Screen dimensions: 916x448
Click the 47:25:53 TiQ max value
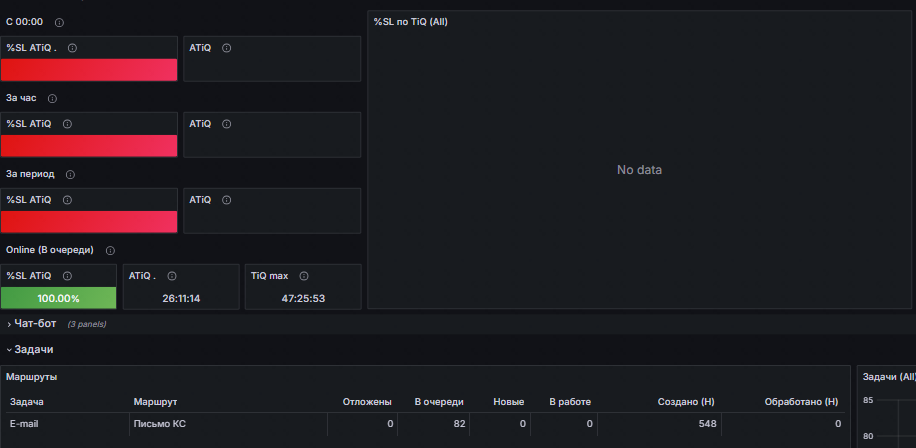coord(303,298)
